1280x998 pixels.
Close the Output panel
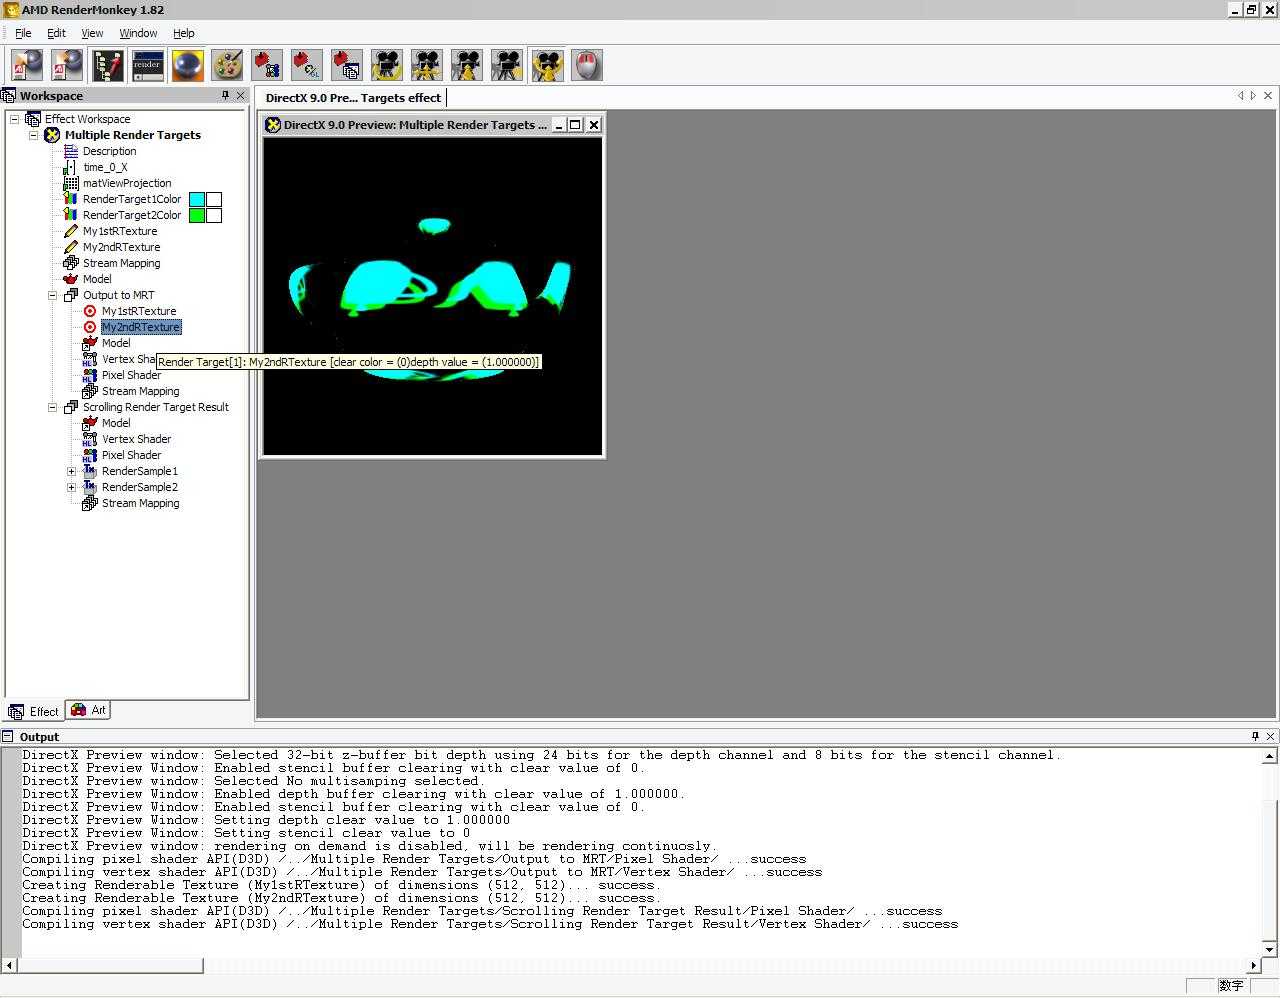1270,736
